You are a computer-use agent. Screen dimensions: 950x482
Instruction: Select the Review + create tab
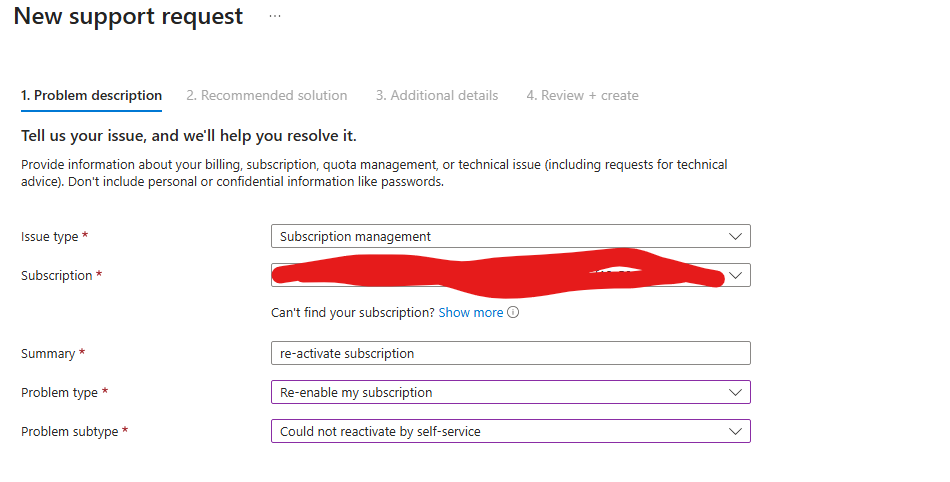pyautogui.click(x=582, y=96)
